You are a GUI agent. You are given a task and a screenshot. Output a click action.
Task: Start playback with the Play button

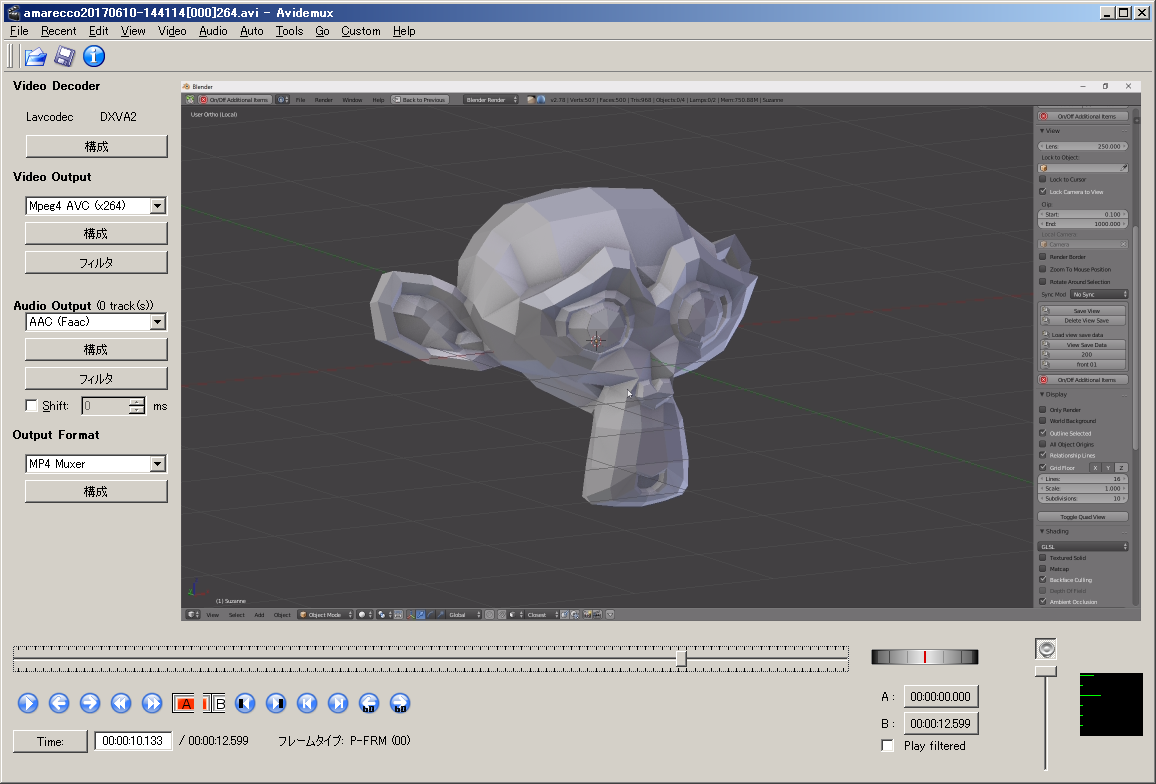pos(28,704)
